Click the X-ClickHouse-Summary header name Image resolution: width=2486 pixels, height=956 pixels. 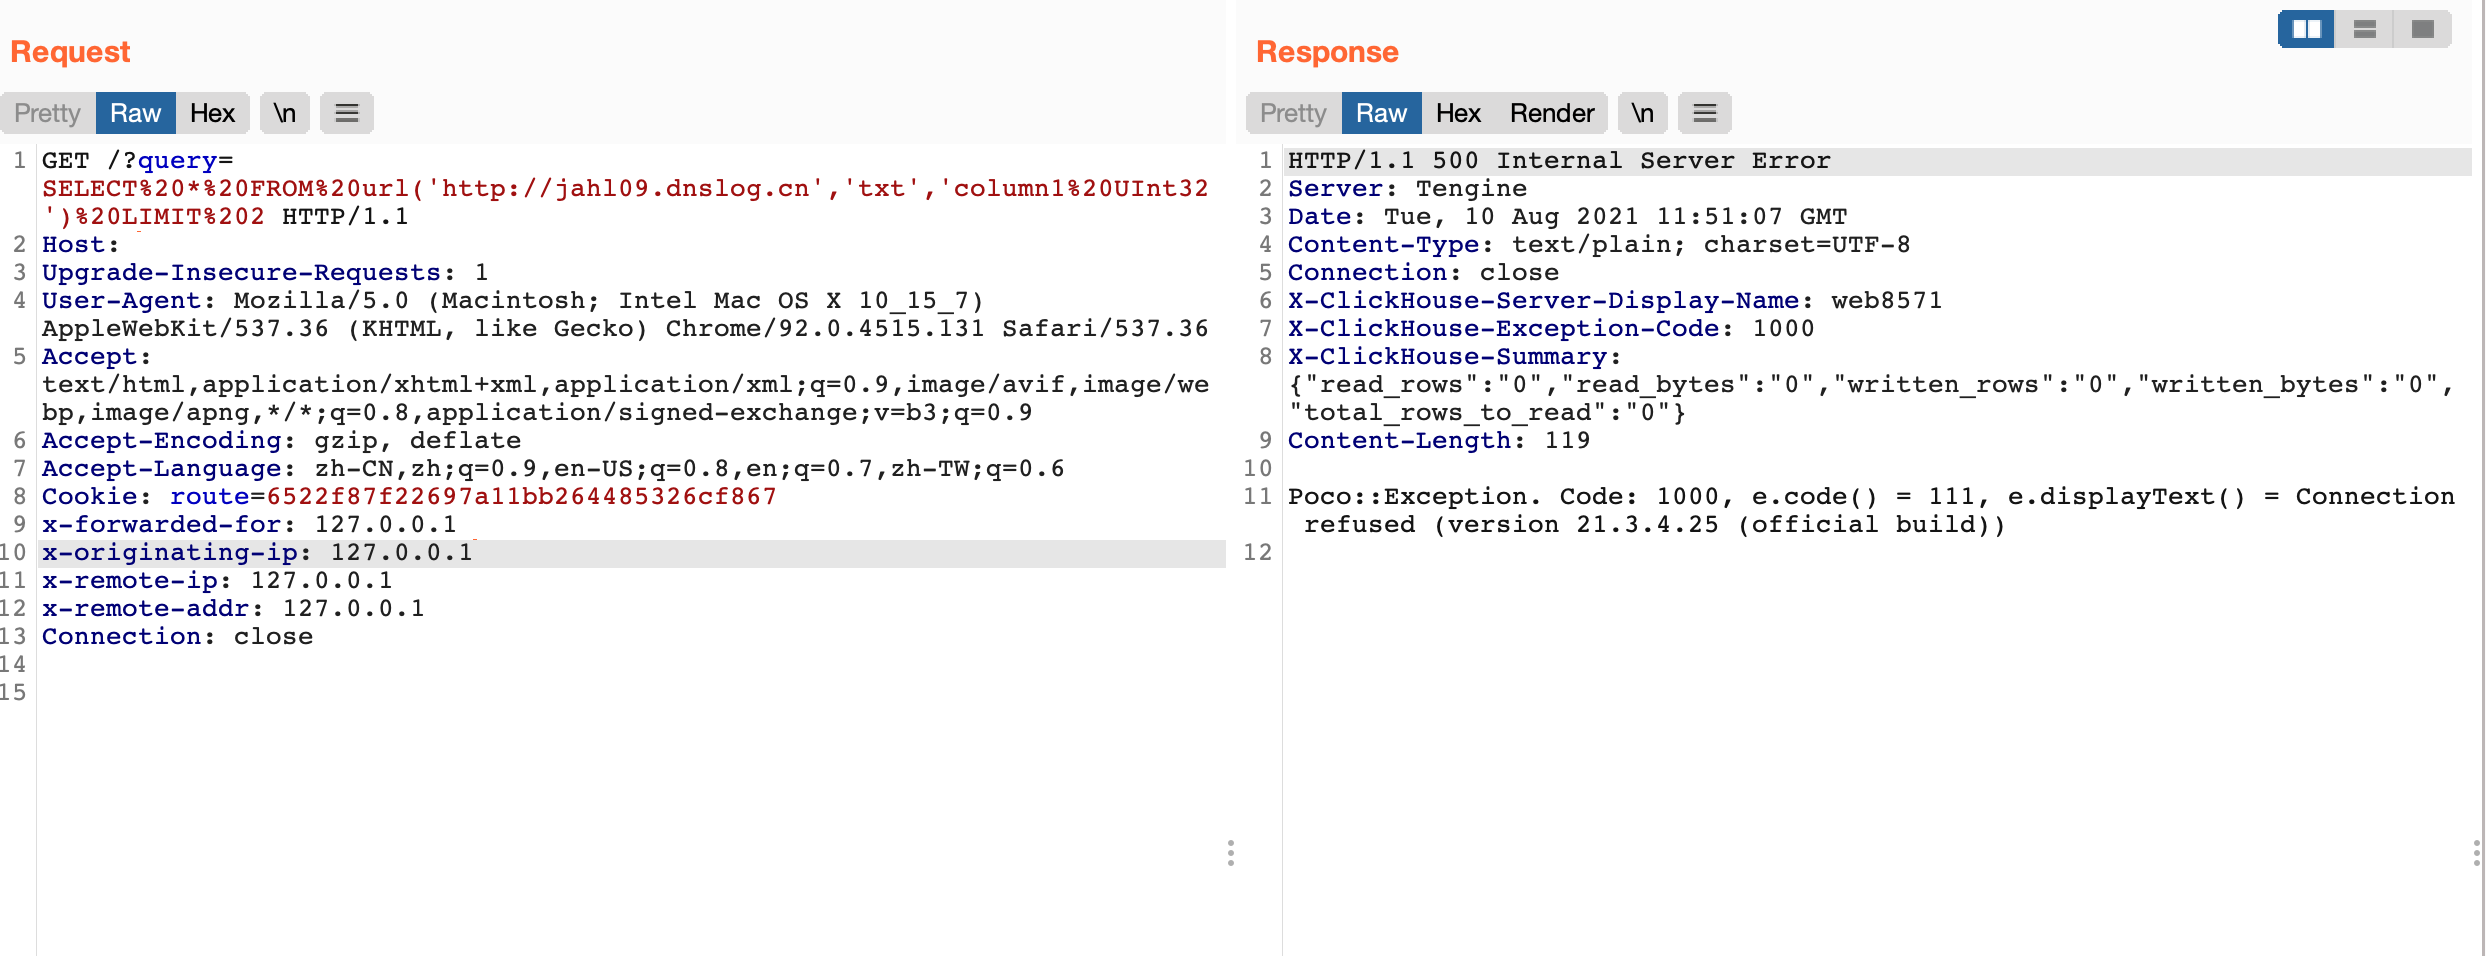pyautogui.click(x=1454, y=357)
